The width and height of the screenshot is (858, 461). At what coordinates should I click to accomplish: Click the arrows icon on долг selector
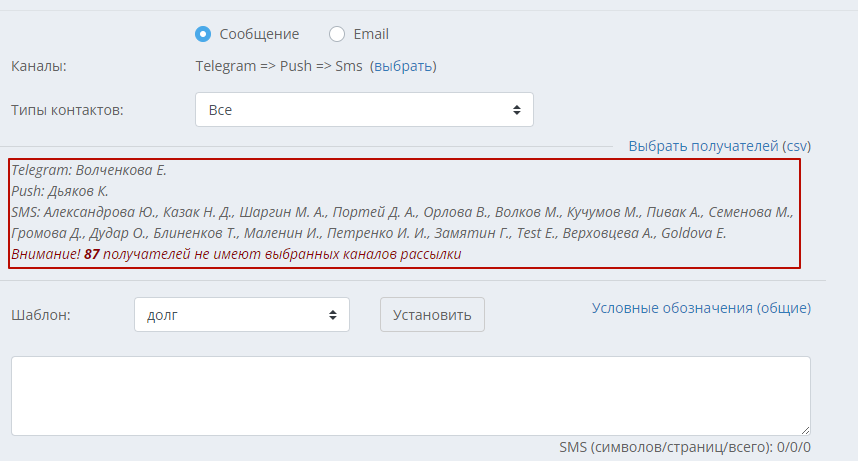[333, 315]
